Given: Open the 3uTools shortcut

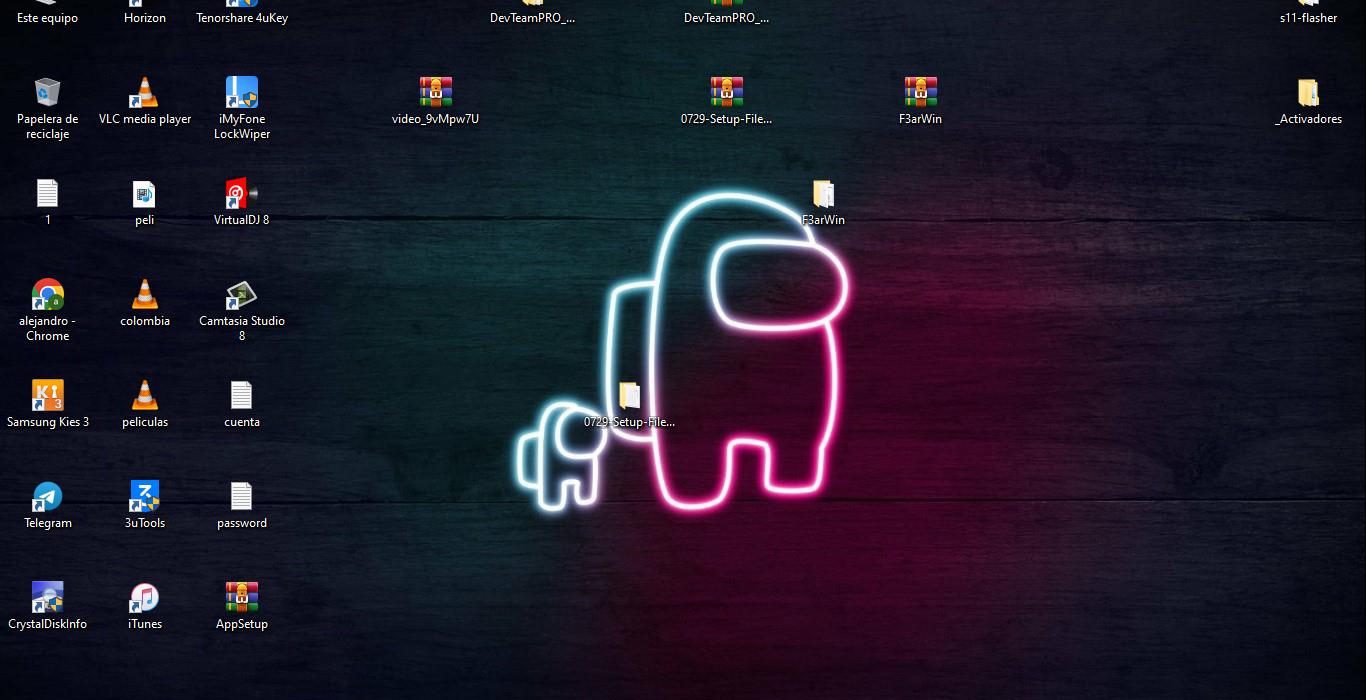Looking at the screenshot, I should pos(144,497).
